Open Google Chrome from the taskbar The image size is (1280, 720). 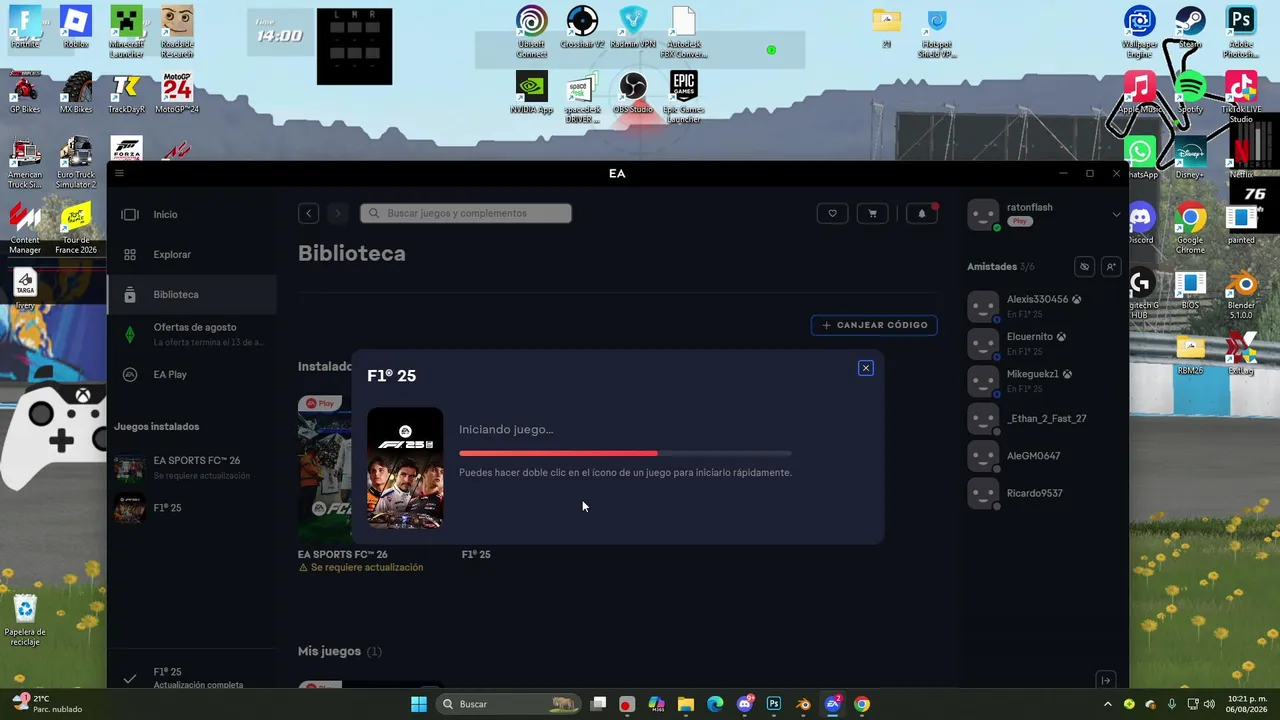862,704
